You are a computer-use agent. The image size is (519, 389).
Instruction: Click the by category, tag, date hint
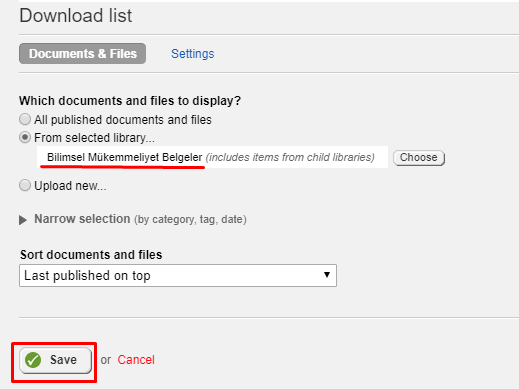(190, 219)
